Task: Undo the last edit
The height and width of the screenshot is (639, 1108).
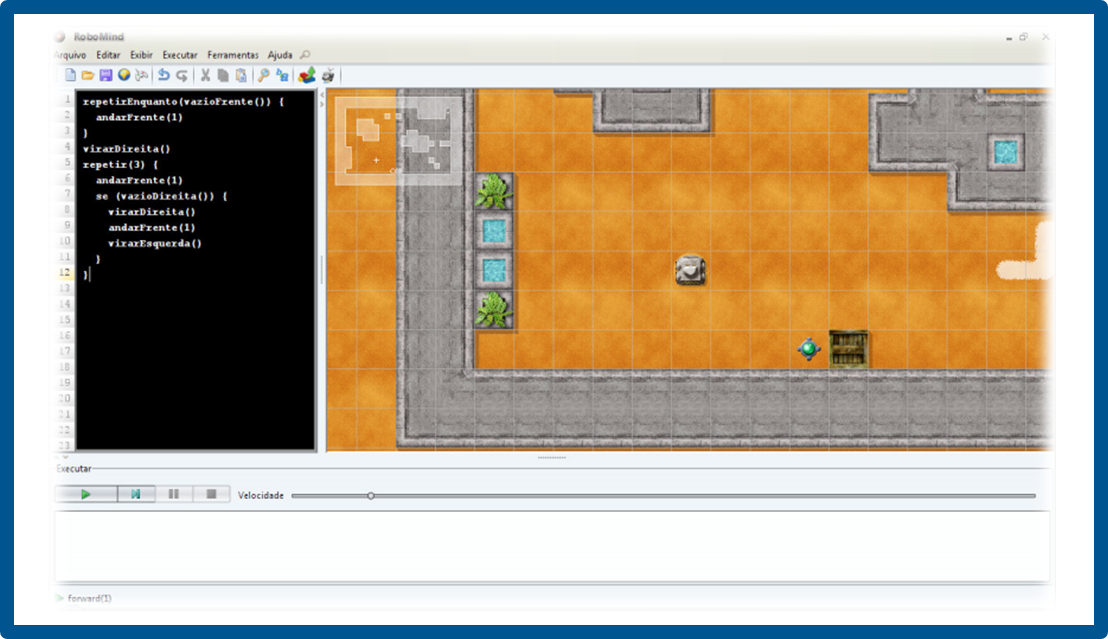Action: [164, 75]
